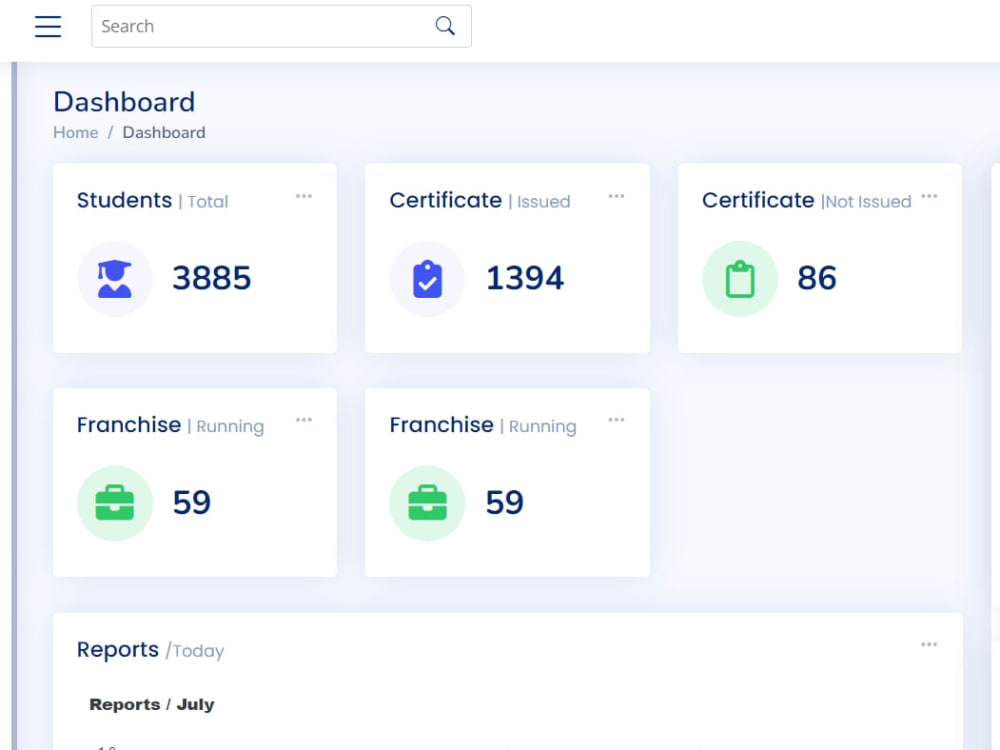Screen dimensions: 1000x750
Task: Open the three-dots menu of the Franchise card below Certificate Issued
Action: [x=617, y=420]
